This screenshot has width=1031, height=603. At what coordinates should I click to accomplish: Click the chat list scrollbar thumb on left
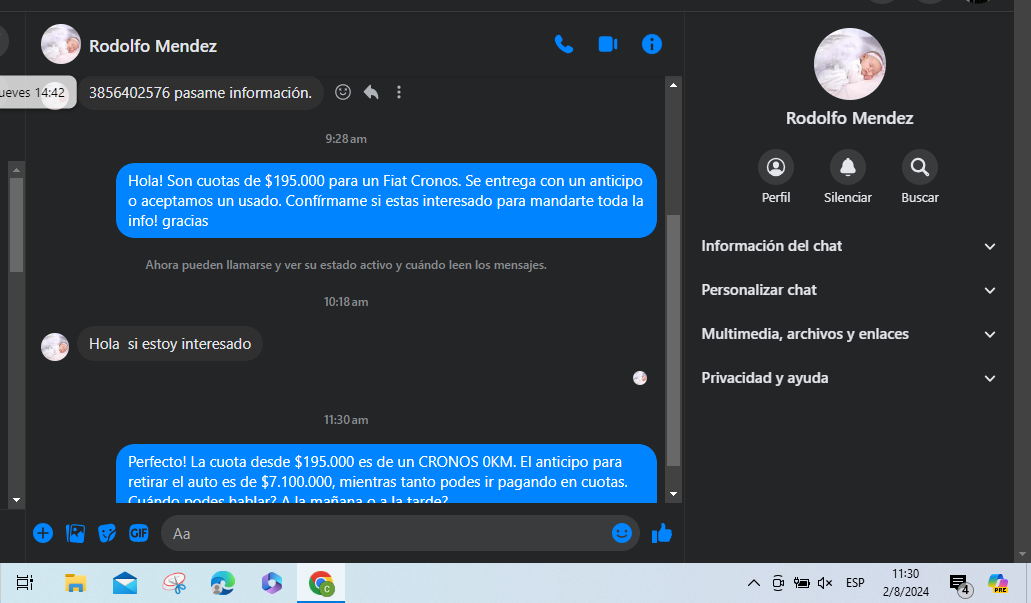16,224
